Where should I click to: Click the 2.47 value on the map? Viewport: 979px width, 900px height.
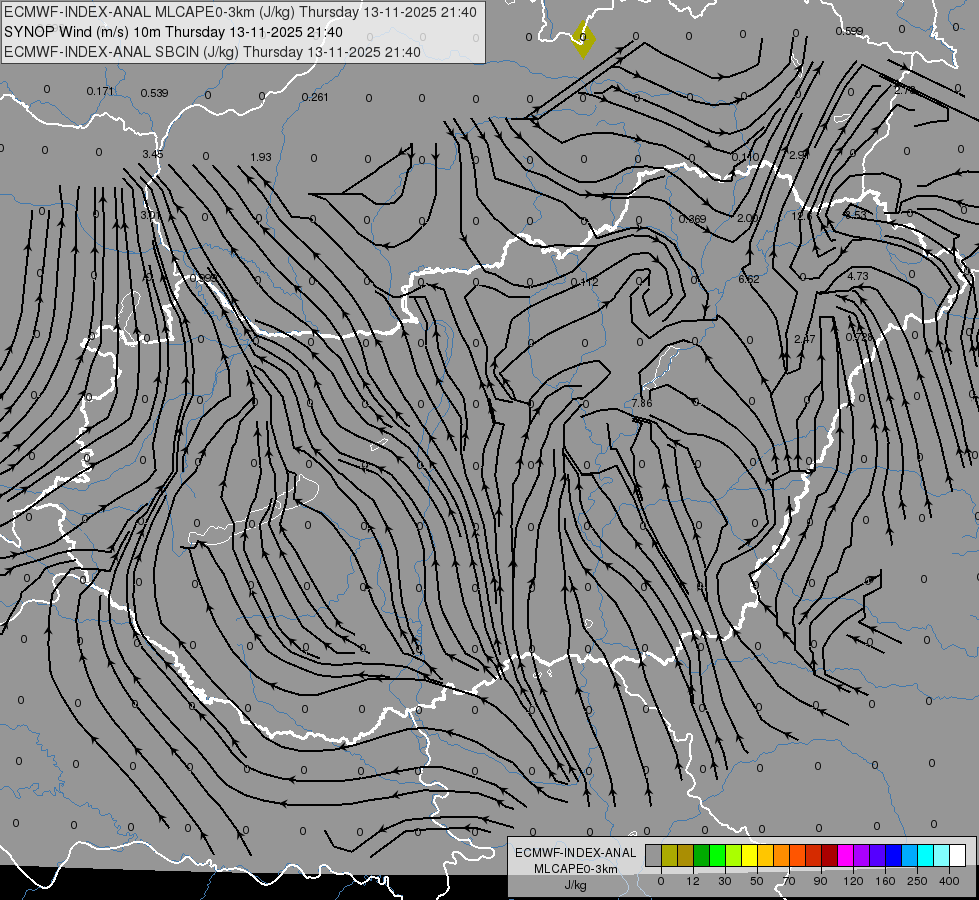805,339
